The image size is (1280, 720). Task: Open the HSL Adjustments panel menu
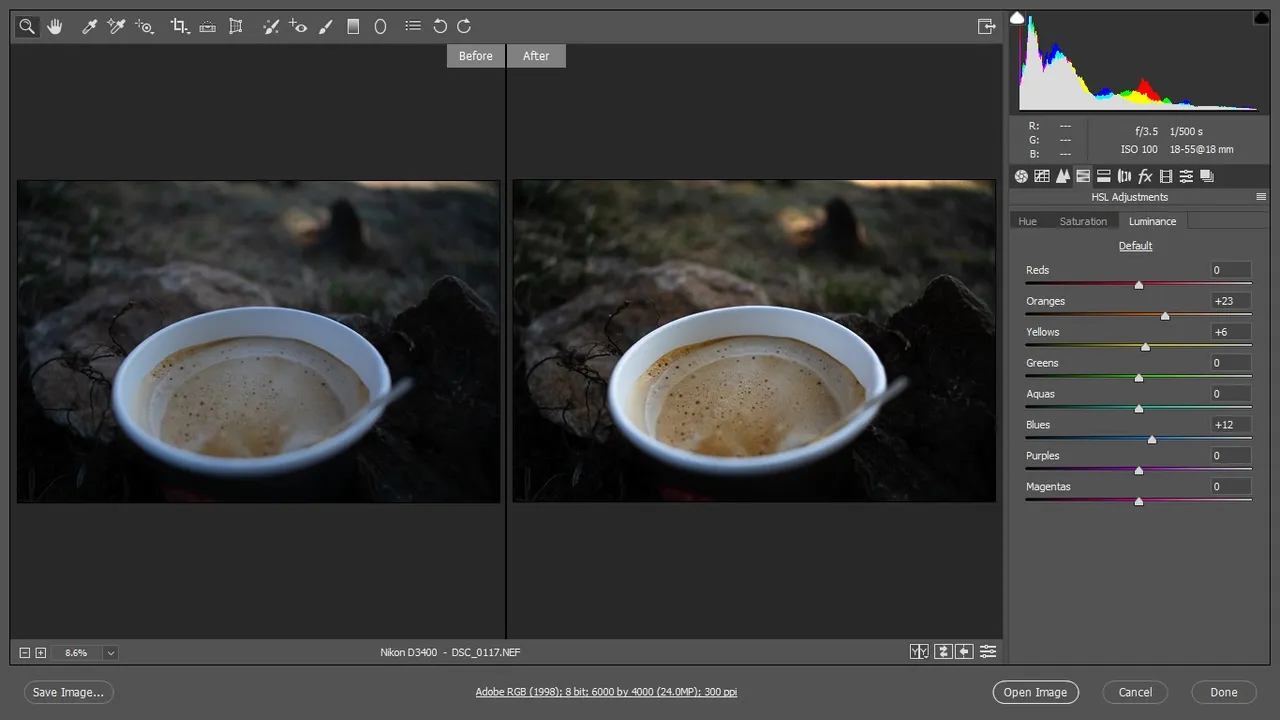(1261, 197)
